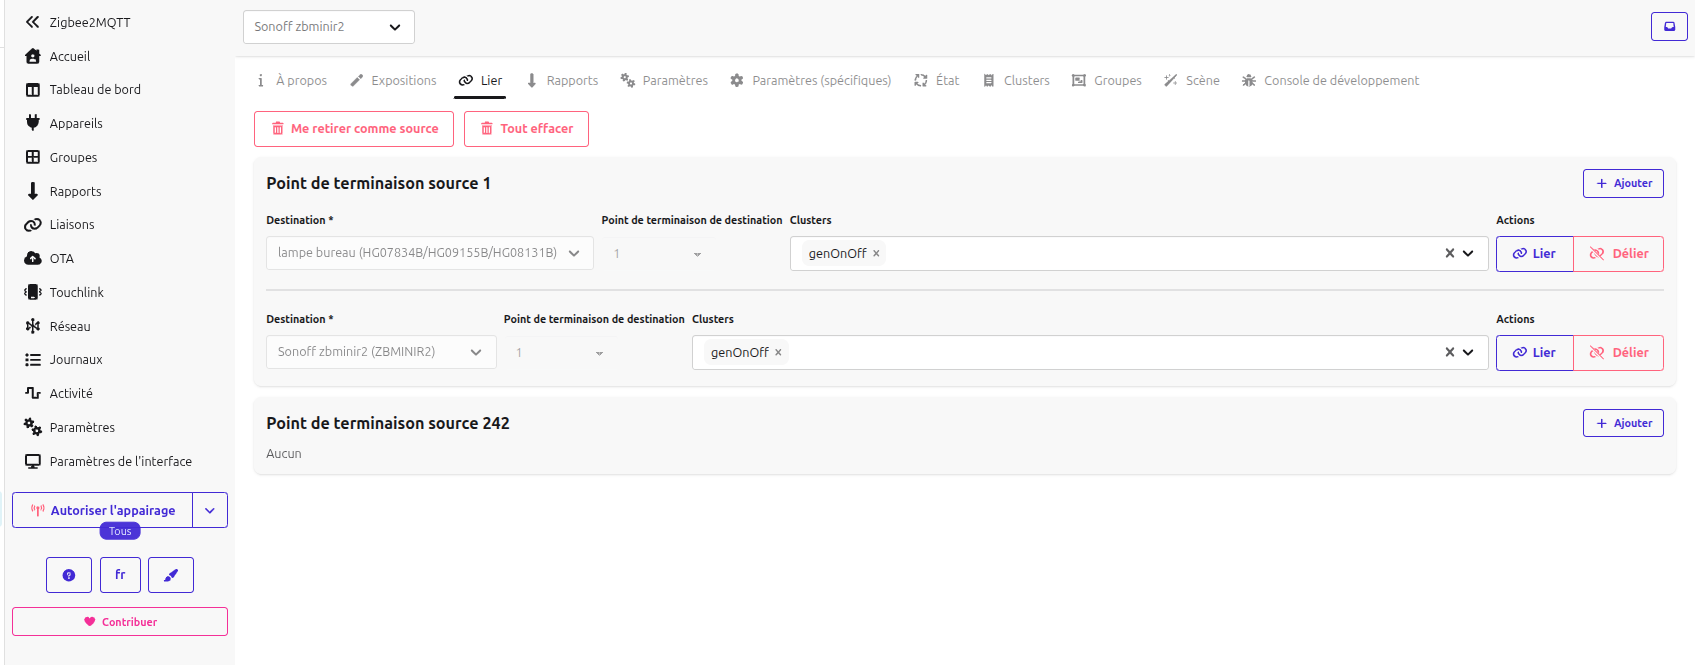Open the OTA cloud update page
The image size is (1695, 665).
61,258
